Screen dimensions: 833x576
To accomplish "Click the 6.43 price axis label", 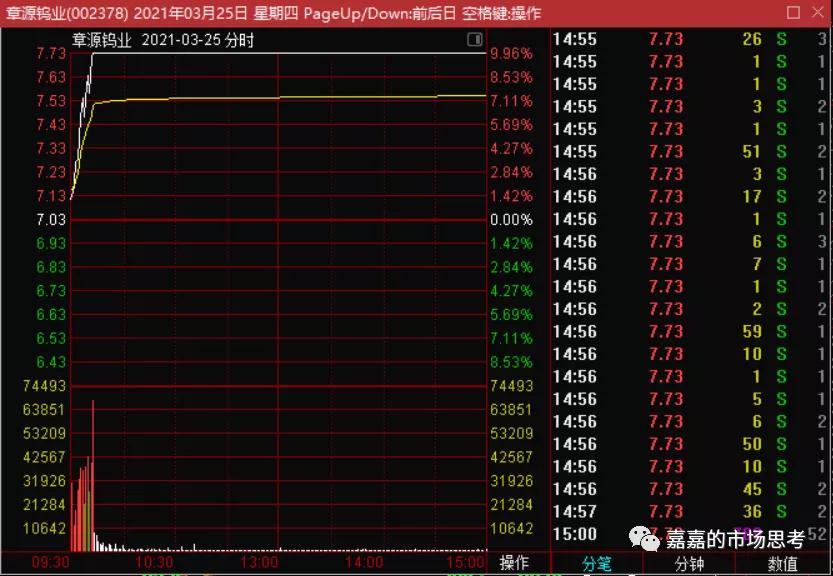I will click(51, 362).
